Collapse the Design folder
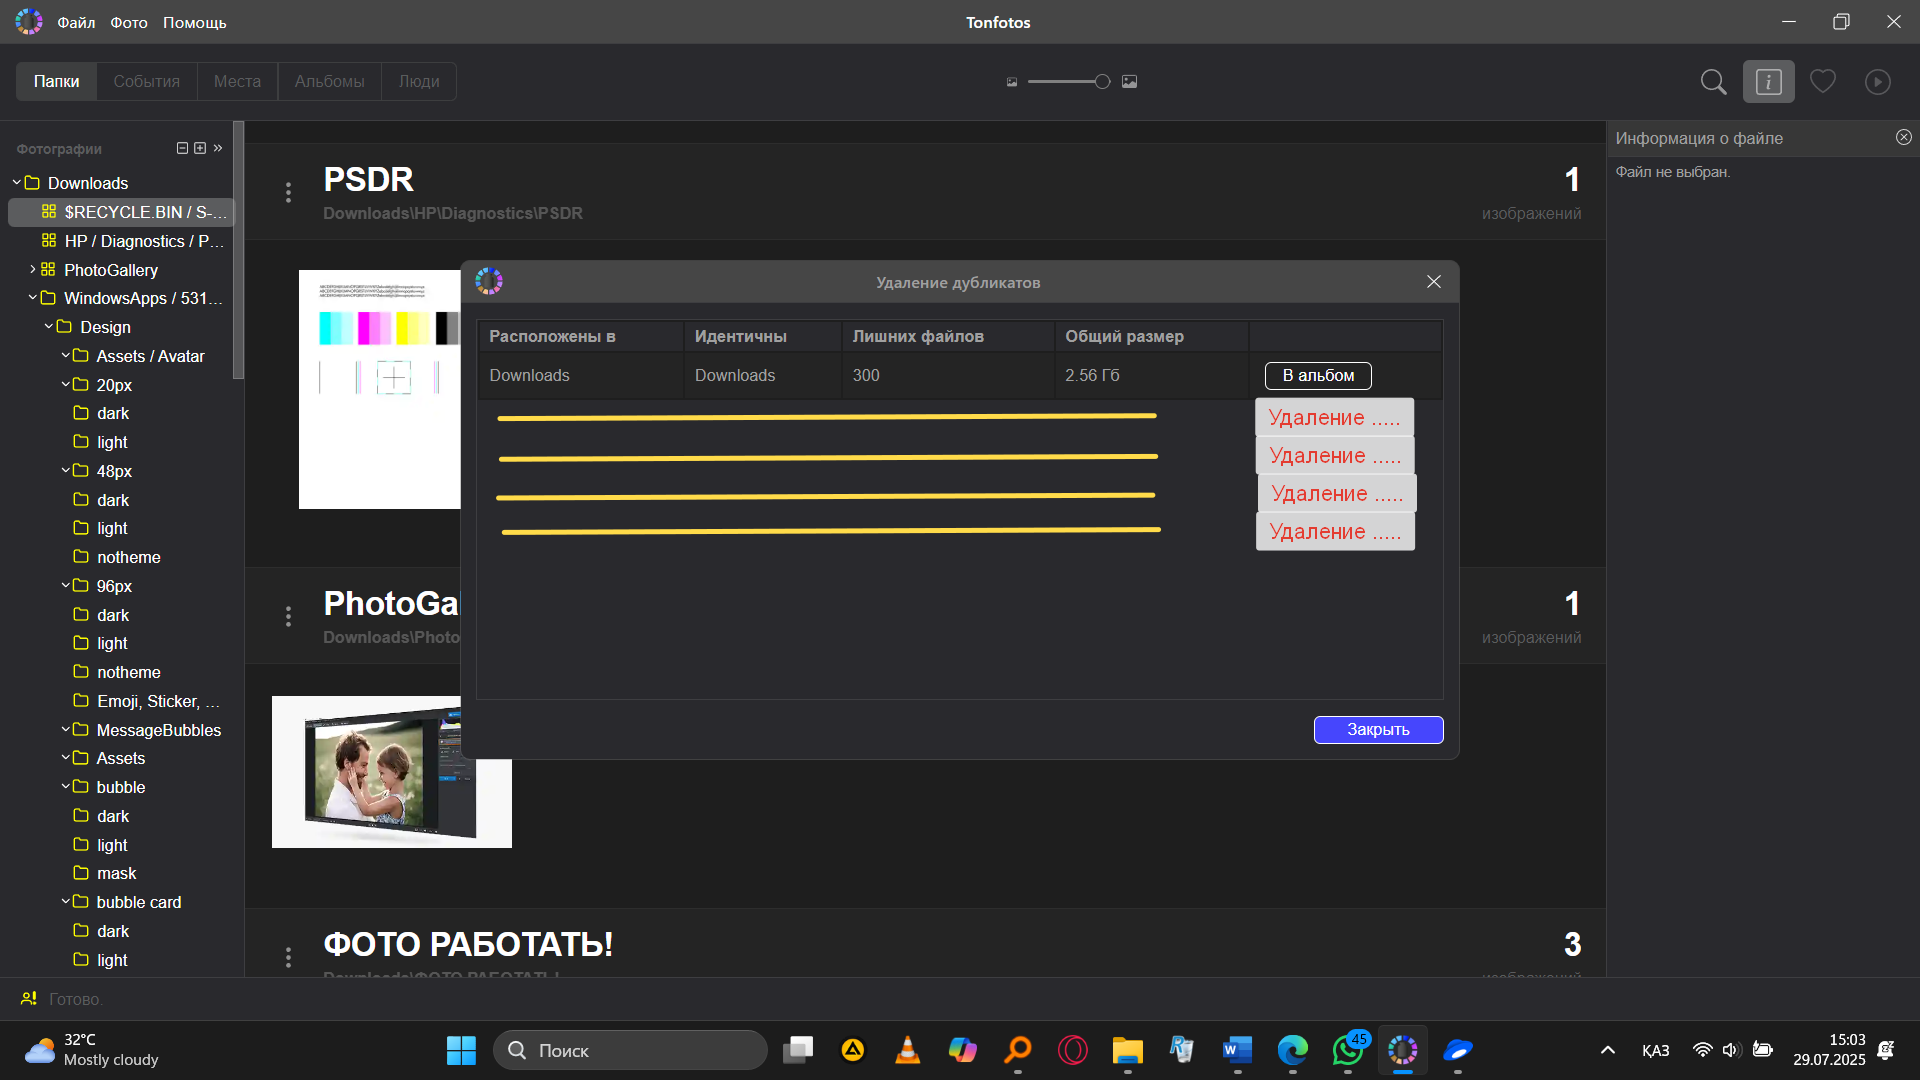Viewport: 1920px width, 1080px height. [x=48, y=326]
